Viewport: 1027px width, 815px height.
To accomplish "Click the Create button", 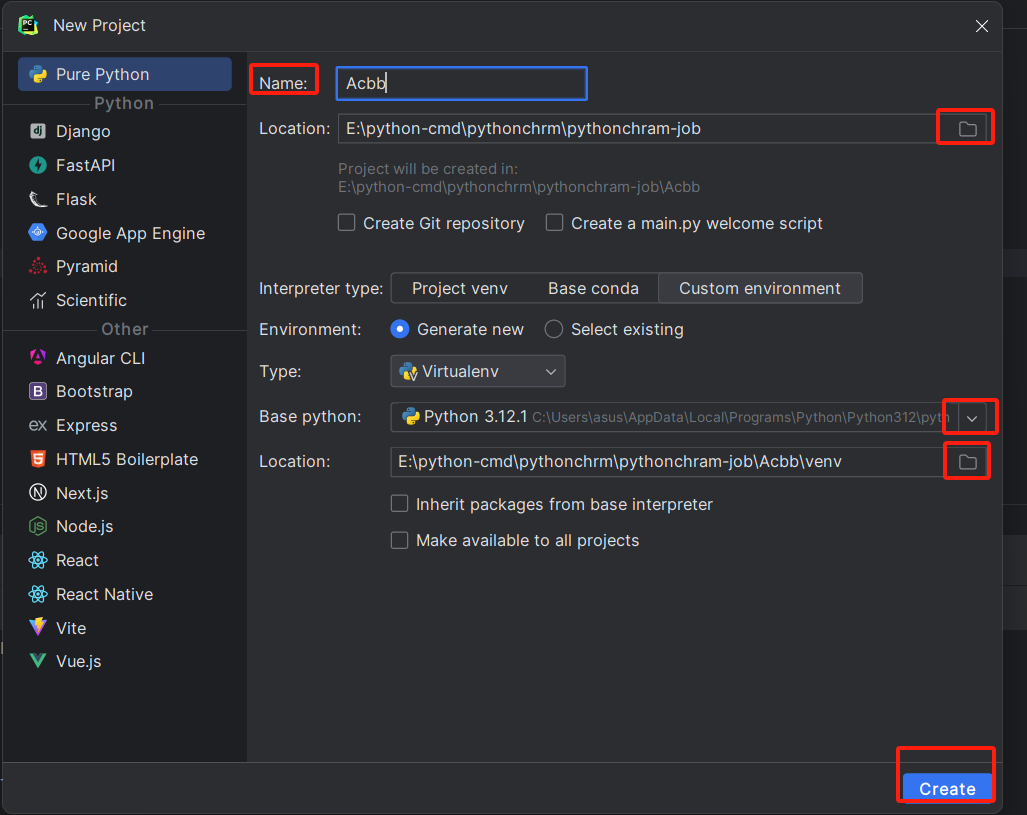I will pyautogui.click(x=947, y=788).
